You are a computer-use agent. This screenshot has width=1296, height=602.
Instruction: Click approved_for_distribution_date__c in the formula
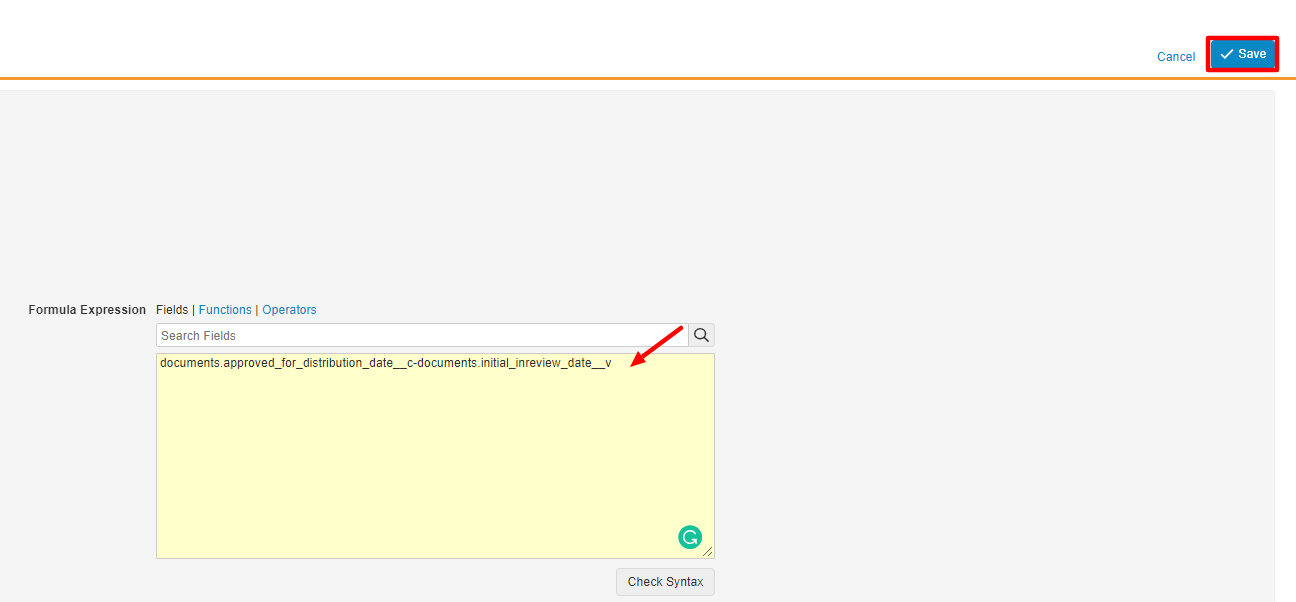[x=313, y=363]
